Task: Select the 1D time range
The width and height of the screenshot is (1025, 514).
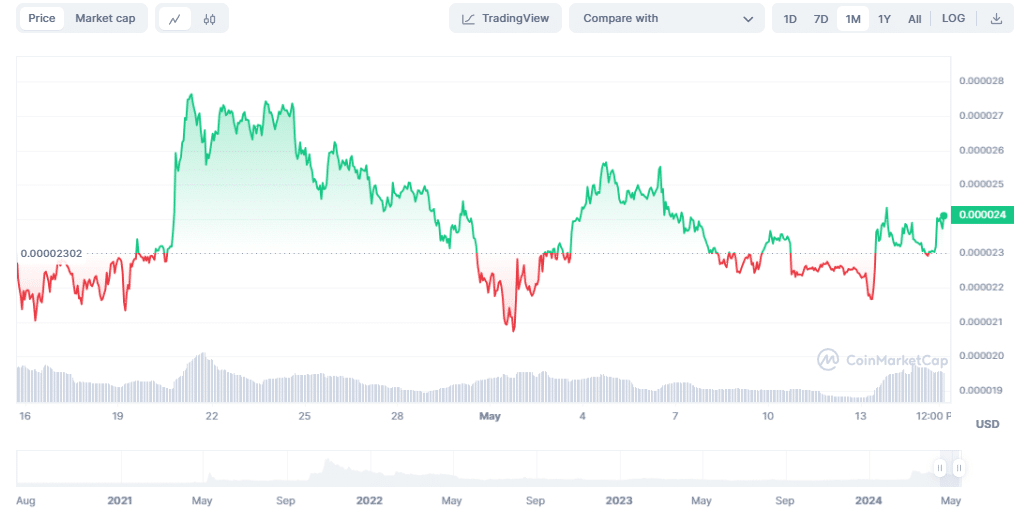Action: click(x=790, y=19)
